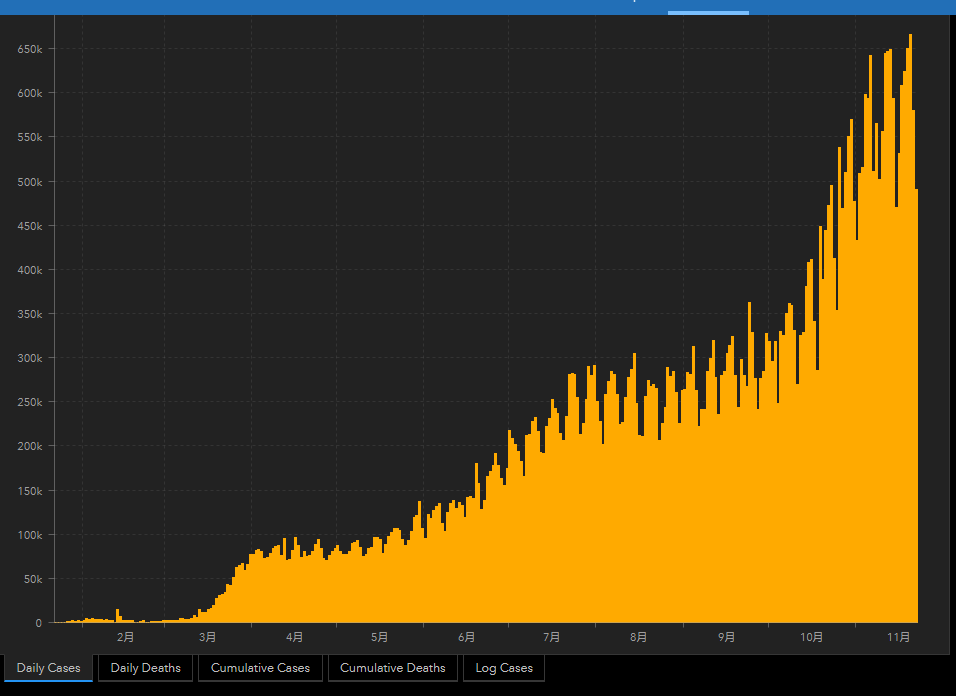The width and height of the screenshot is (956, 696).
Task: Click the small isolated spike bar in February
Action: pos(118,616)
